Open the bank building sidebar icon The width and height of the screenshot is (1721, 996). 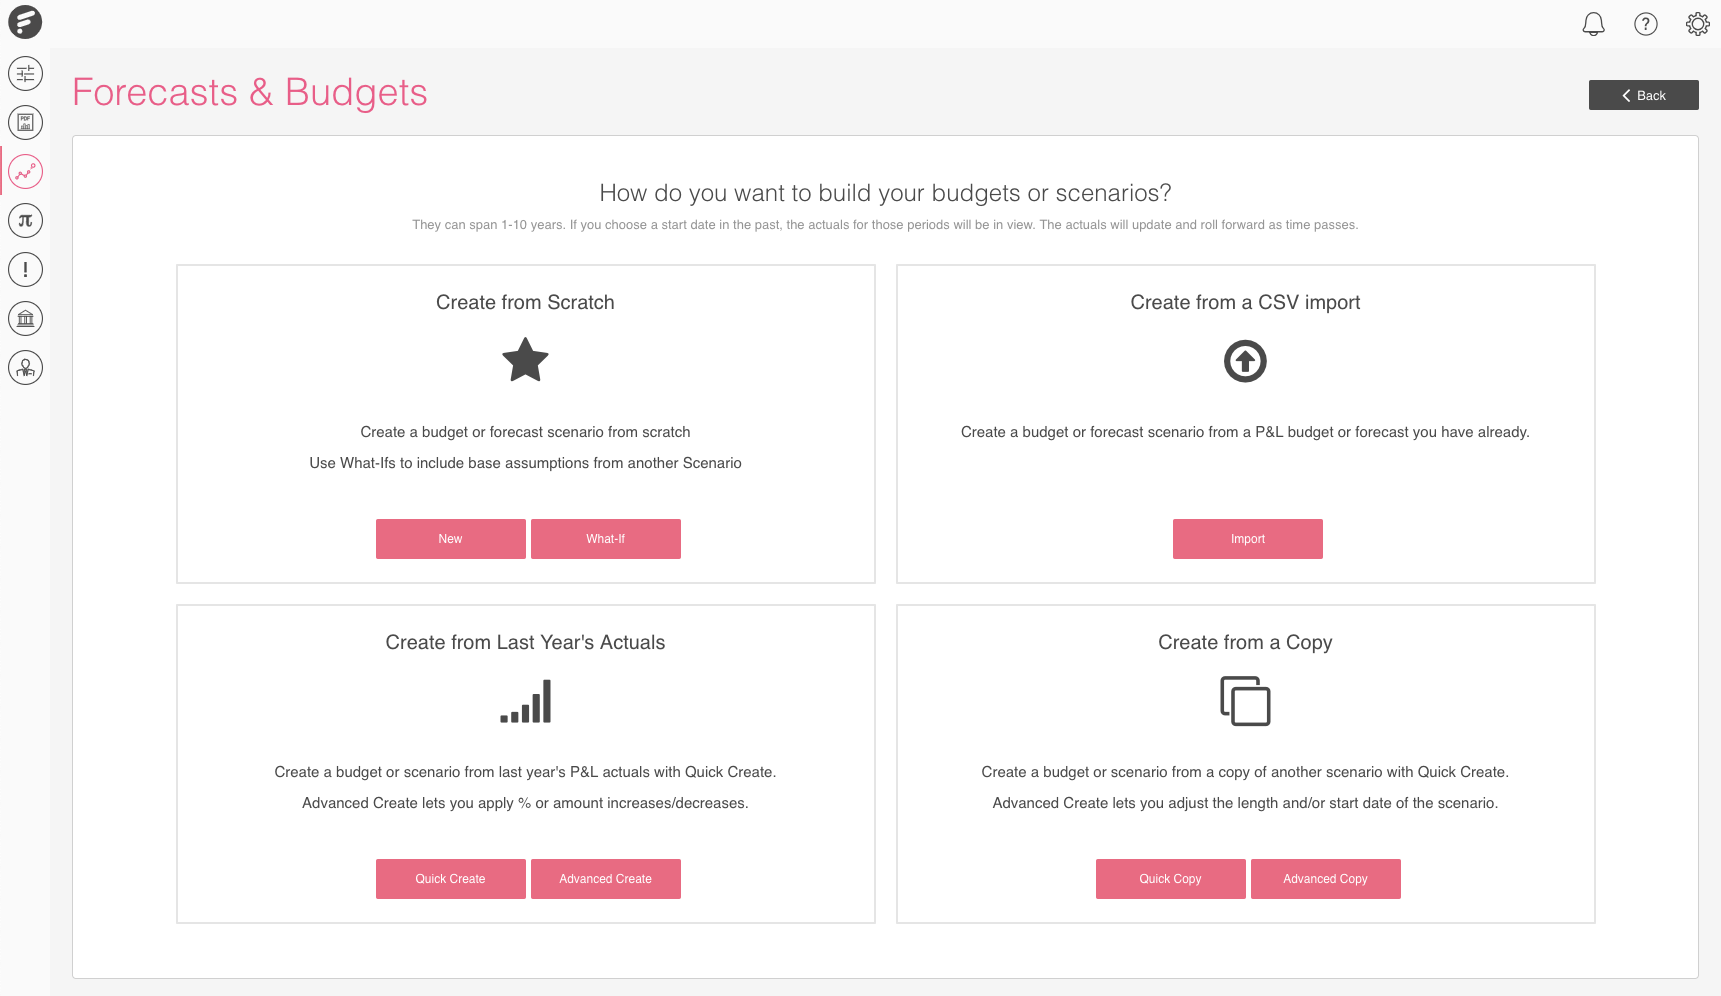(25, 318)
